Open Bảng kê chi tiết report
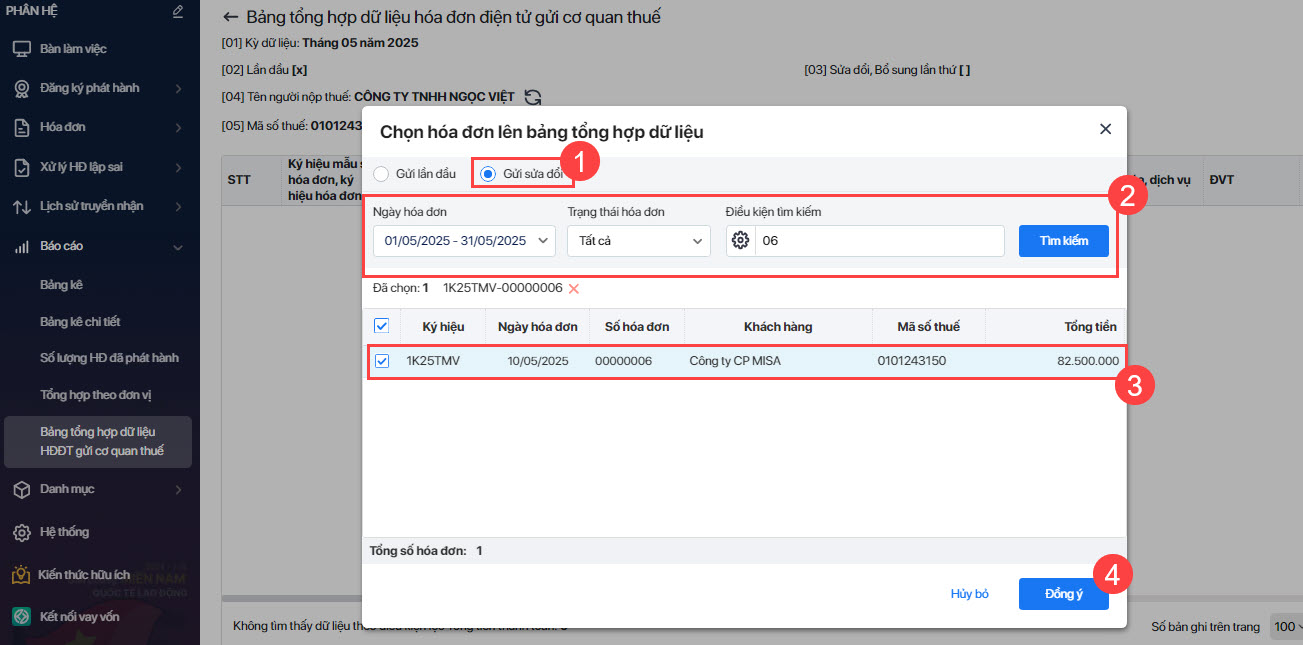The image size is (1303, 645). click(80, 321)
